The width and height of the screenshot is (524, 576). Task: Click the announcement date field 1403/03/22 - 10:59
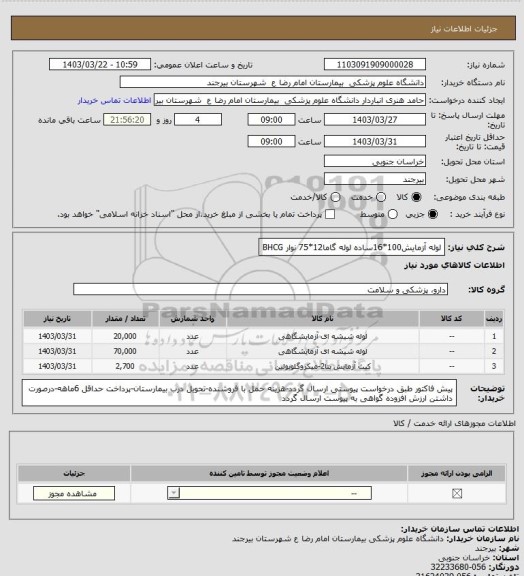100,64
